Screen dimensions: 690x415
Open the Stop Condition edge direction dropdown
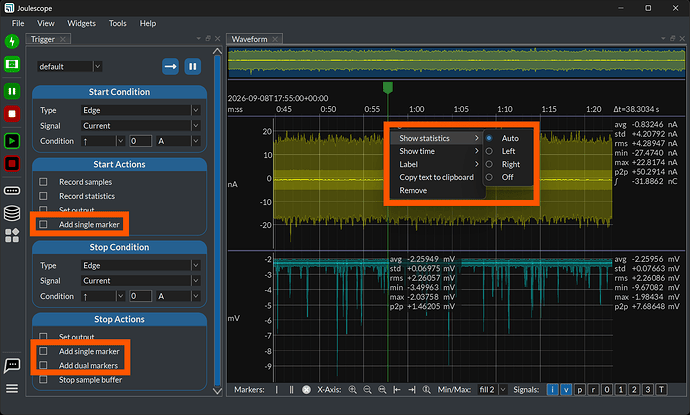coord(103,296)
